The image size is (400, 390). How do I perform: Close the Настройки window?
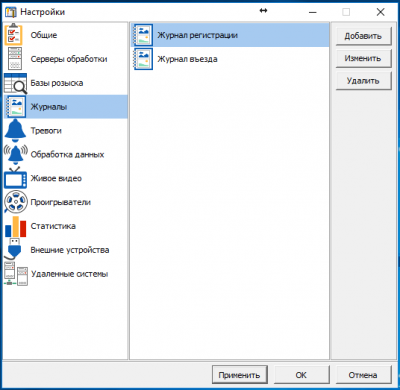(x=380, y=12)
